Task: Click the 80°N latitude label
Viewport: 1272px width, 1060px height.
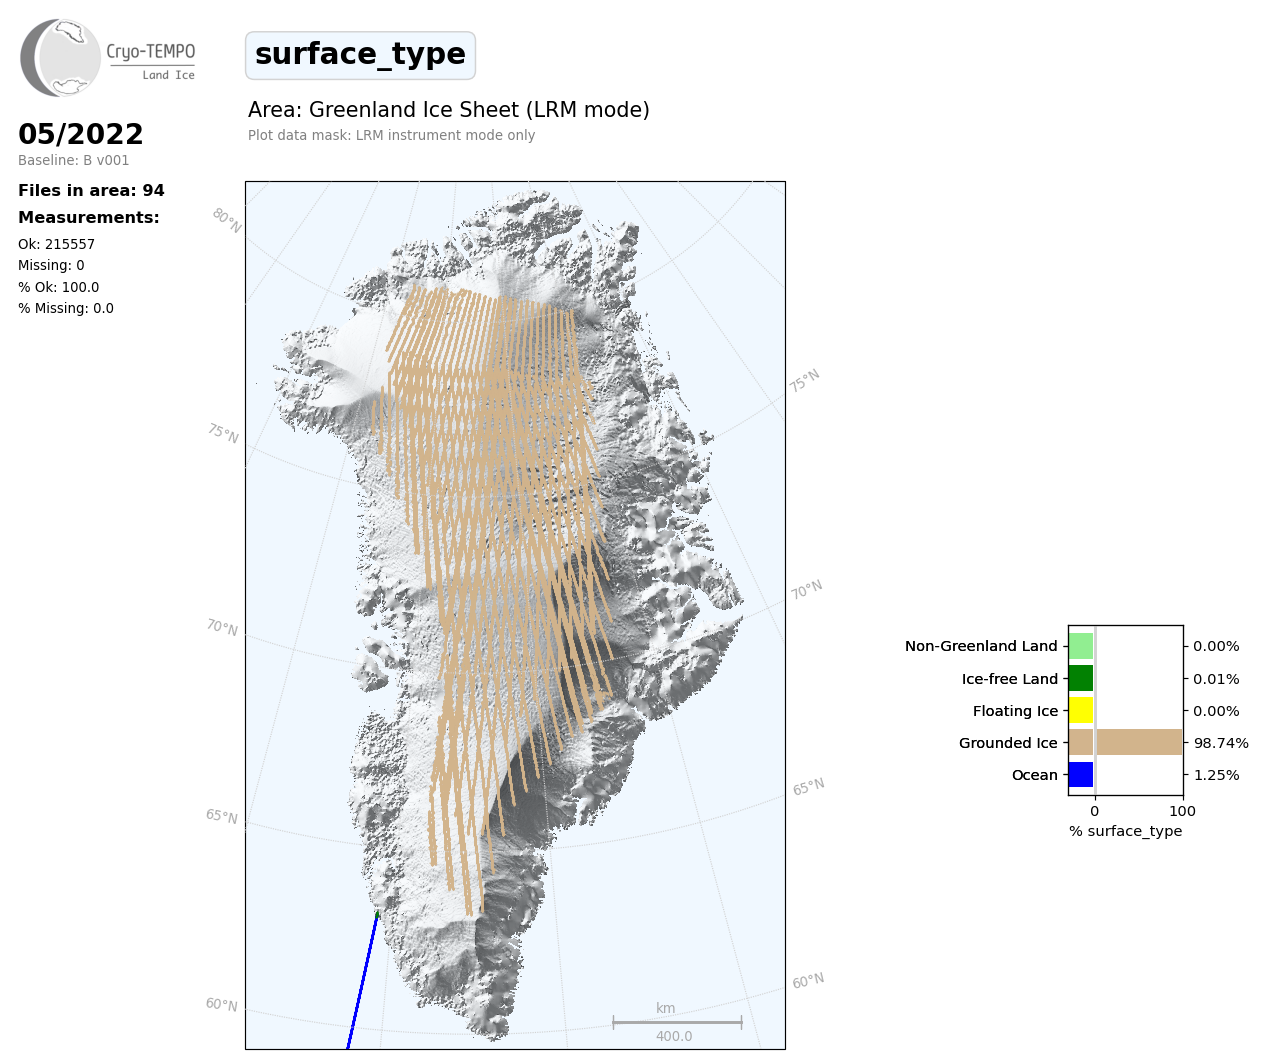Action: click(x=227, y=221)
